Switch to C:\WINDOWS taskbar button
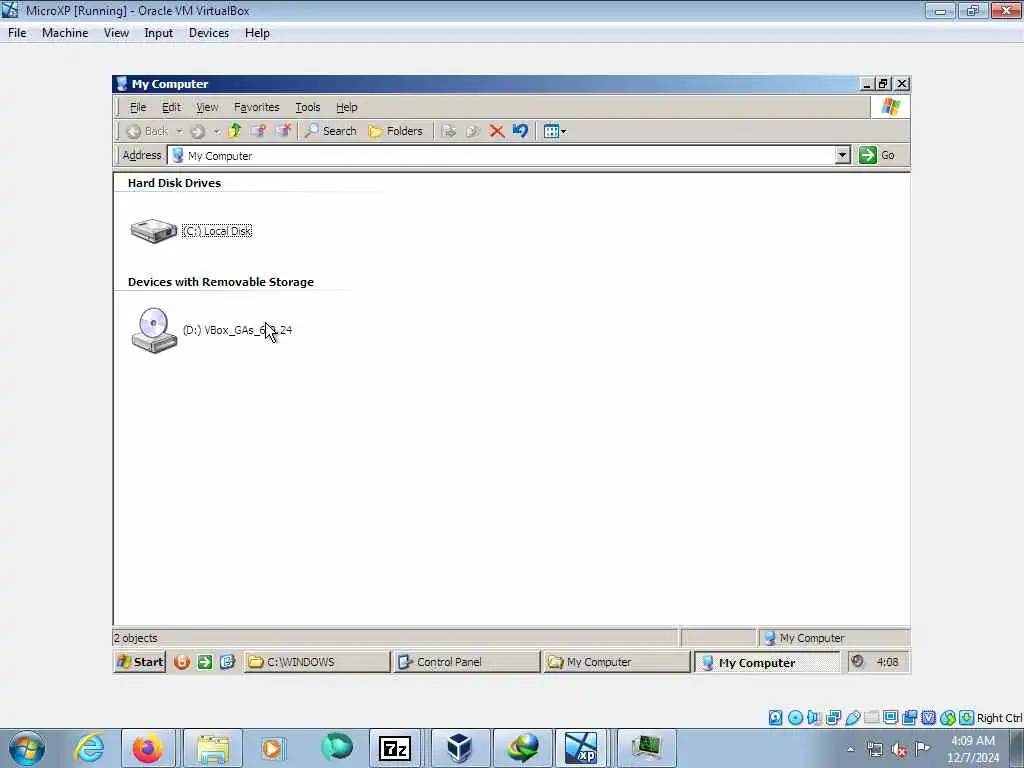 coord(317,662)
